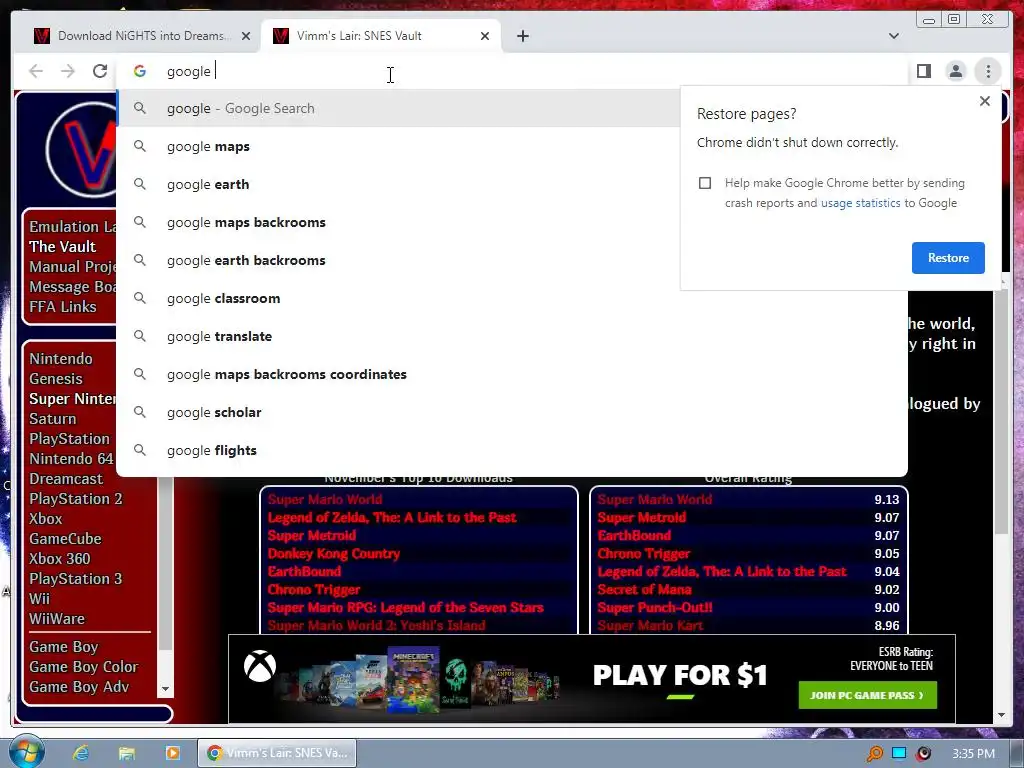1024x768 pixels.
Task: Enable sending crash reports checkbox
Action: tap(705, 183)
